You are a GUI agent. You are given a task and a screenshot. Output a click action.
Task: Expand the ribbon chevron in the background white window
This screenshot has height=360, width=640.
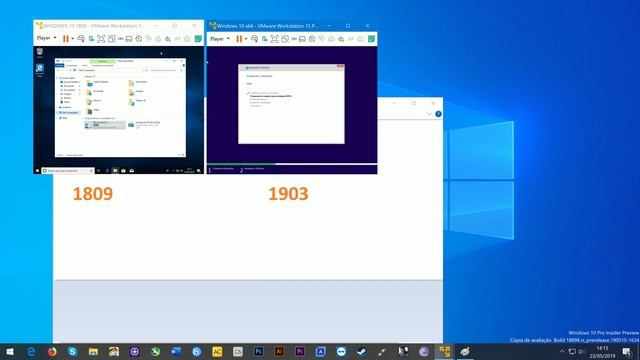coord(429,114)
